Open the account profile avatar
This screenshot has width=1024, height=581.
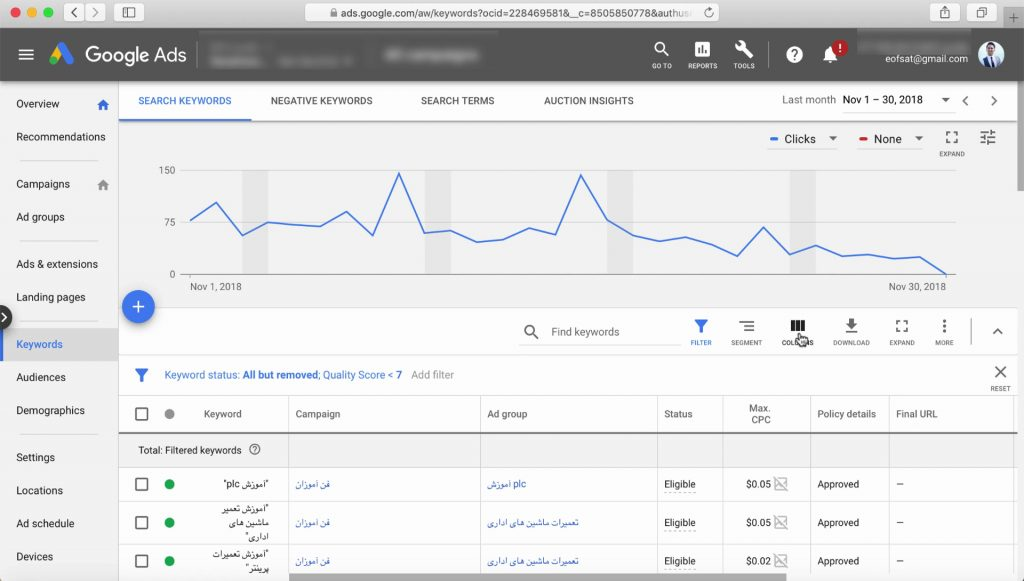pos(990,55)
